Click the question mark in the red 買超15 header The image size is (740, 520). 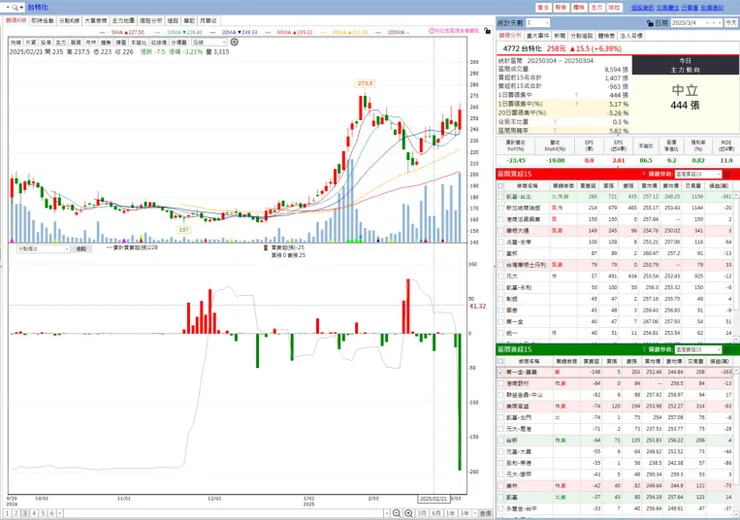click(644, 174)
